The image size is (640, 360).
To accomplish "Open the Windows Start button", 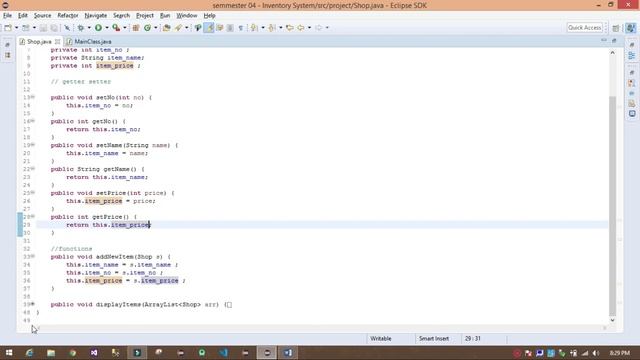I will pyautogui.click(x=9, y=353).
